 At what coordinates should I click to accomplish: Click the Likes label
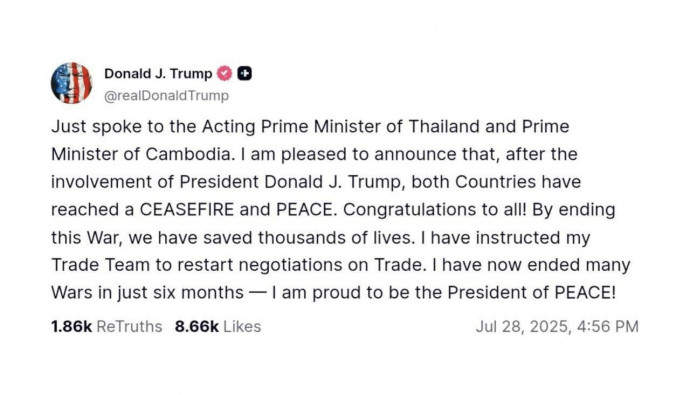242,326
